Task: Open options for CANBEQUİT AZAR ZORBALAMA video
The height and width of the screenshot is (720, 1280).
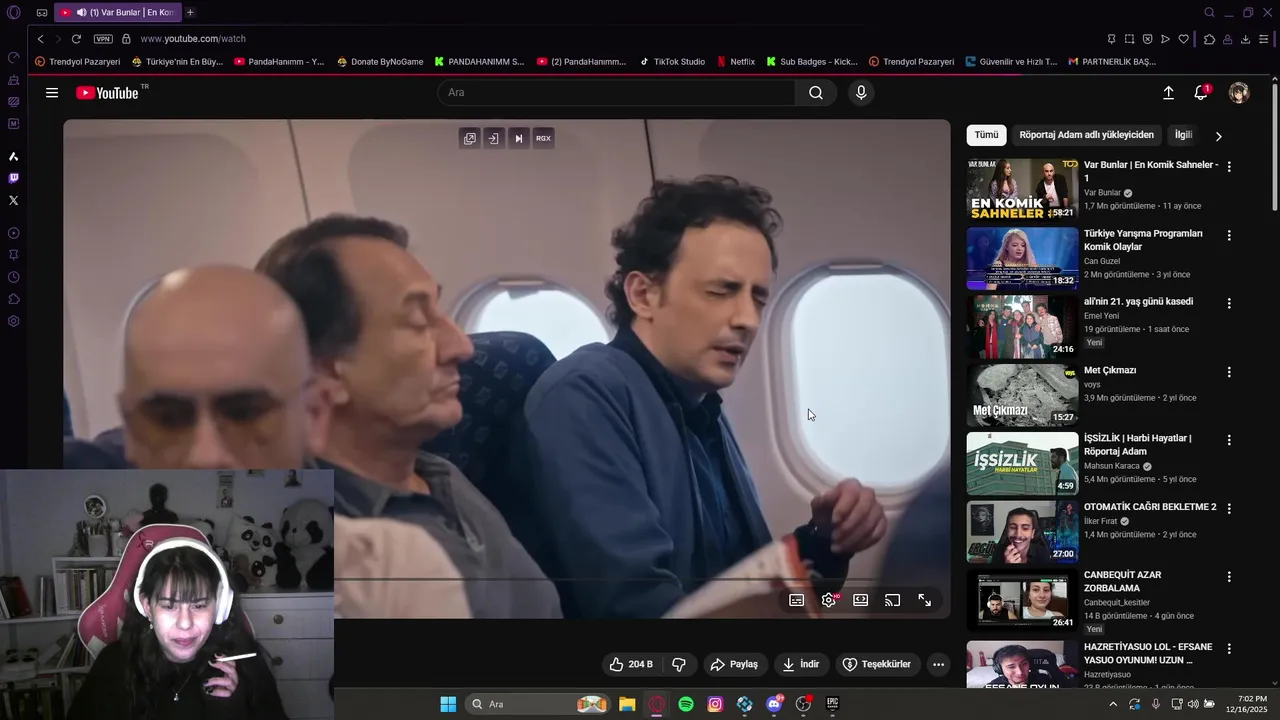Action: (x=1229, y=577)
